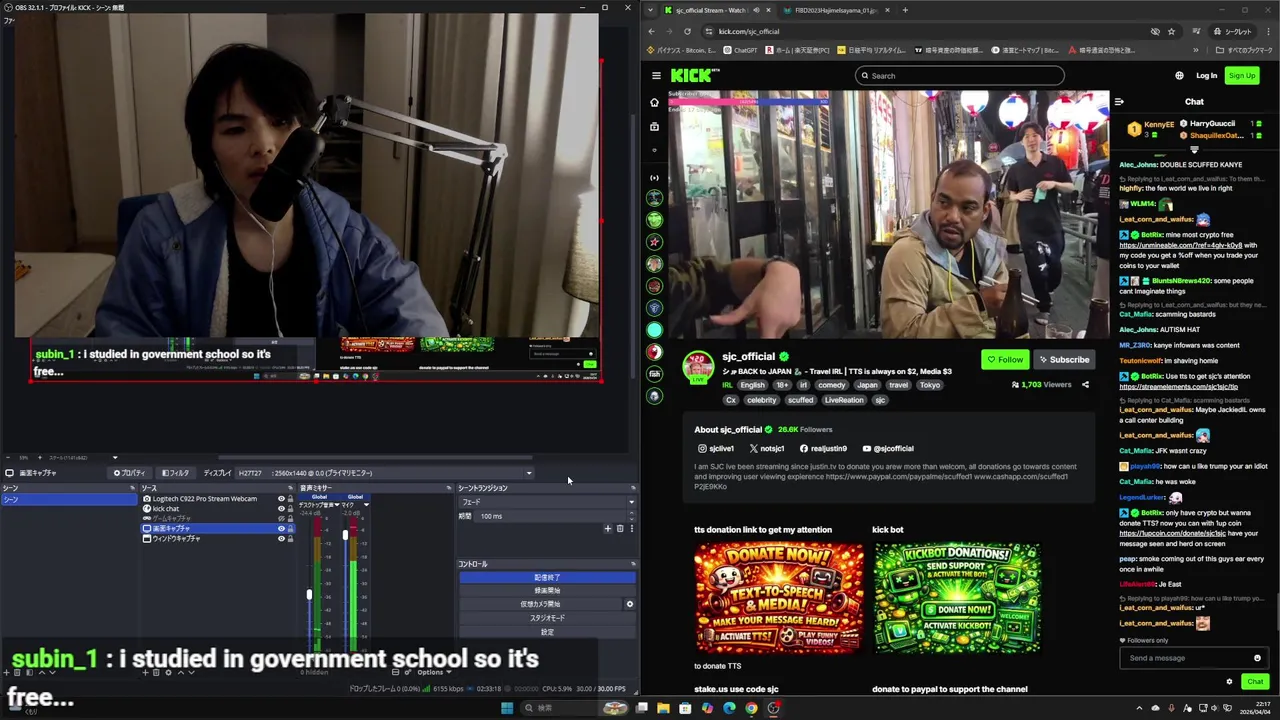Open the フェード transition dropdown

(x=547, y=502)
